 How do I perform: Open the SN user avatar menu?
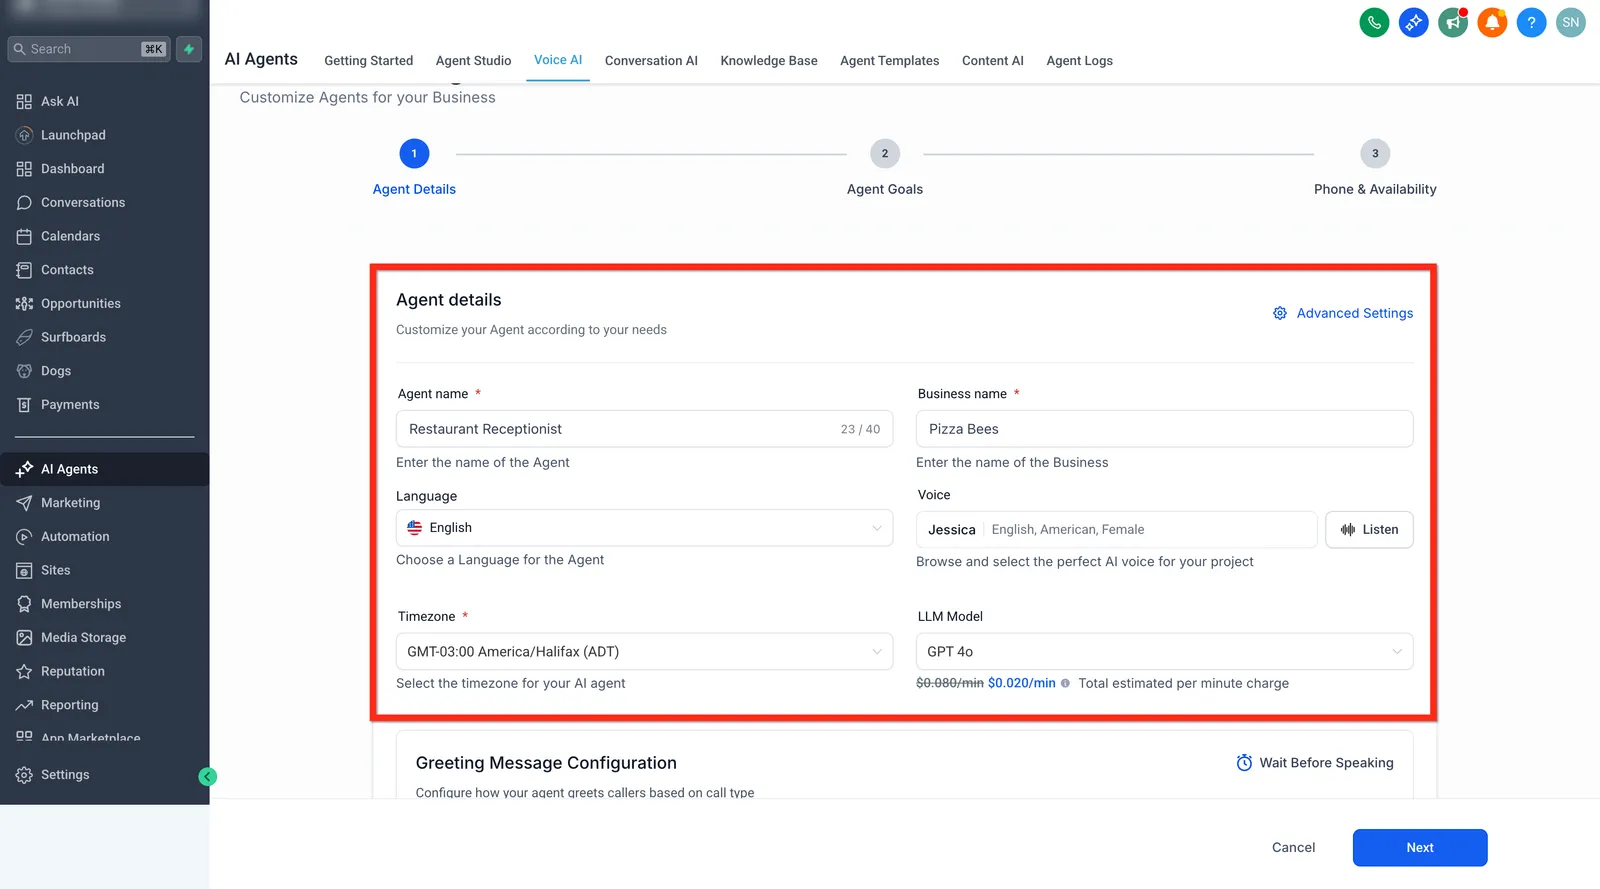1570,22
